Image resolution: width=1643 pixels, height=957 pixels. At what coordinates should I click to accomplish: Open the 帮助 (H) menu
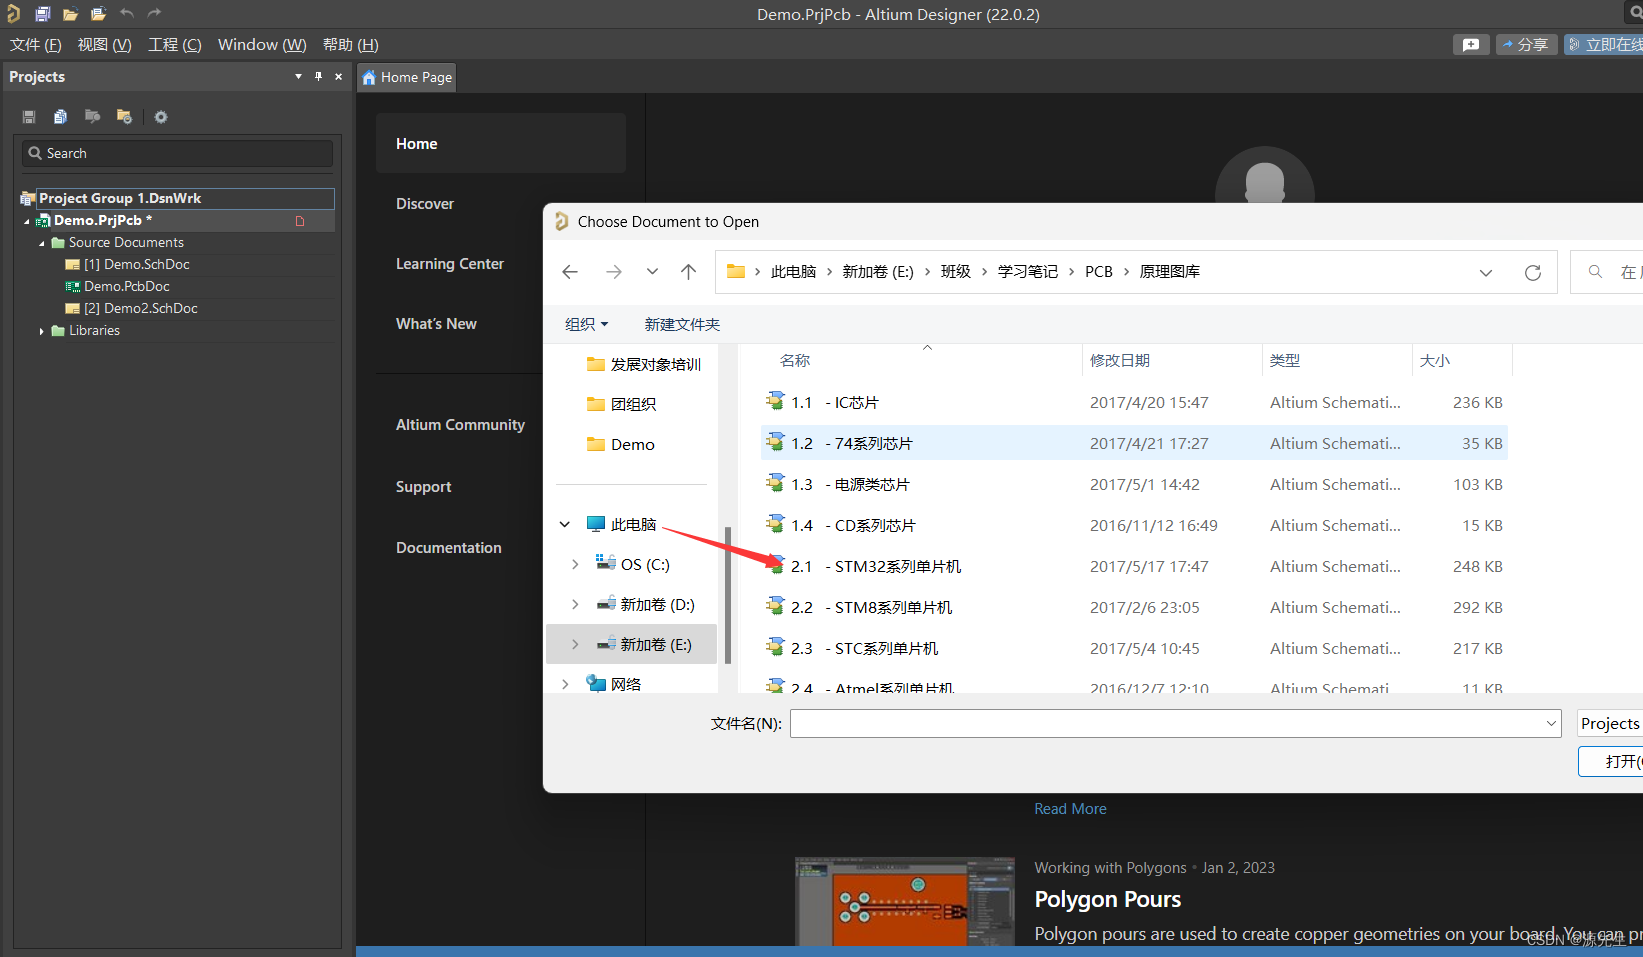coord(350,45)
